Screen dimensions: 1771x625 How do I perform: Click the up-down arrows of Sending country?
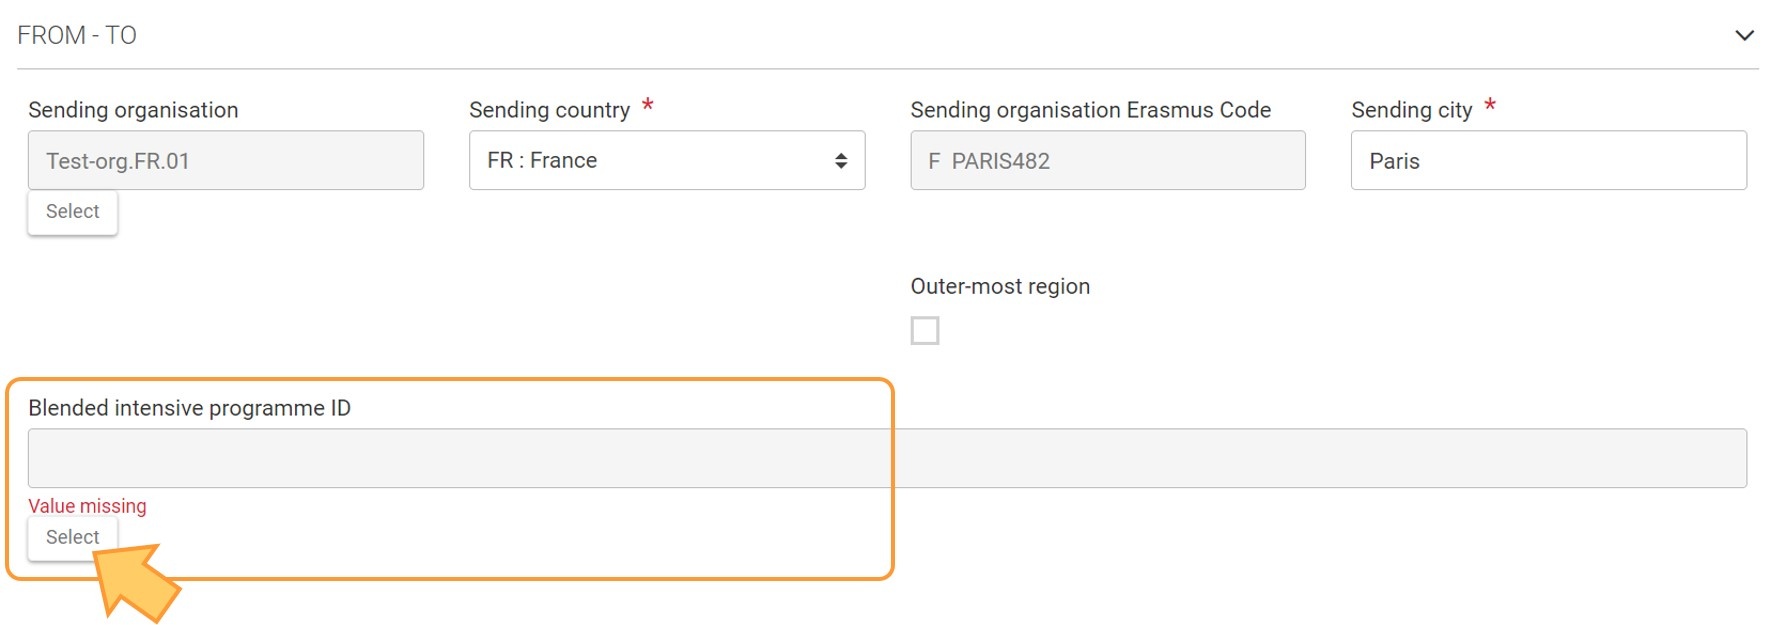click(841, 160)
